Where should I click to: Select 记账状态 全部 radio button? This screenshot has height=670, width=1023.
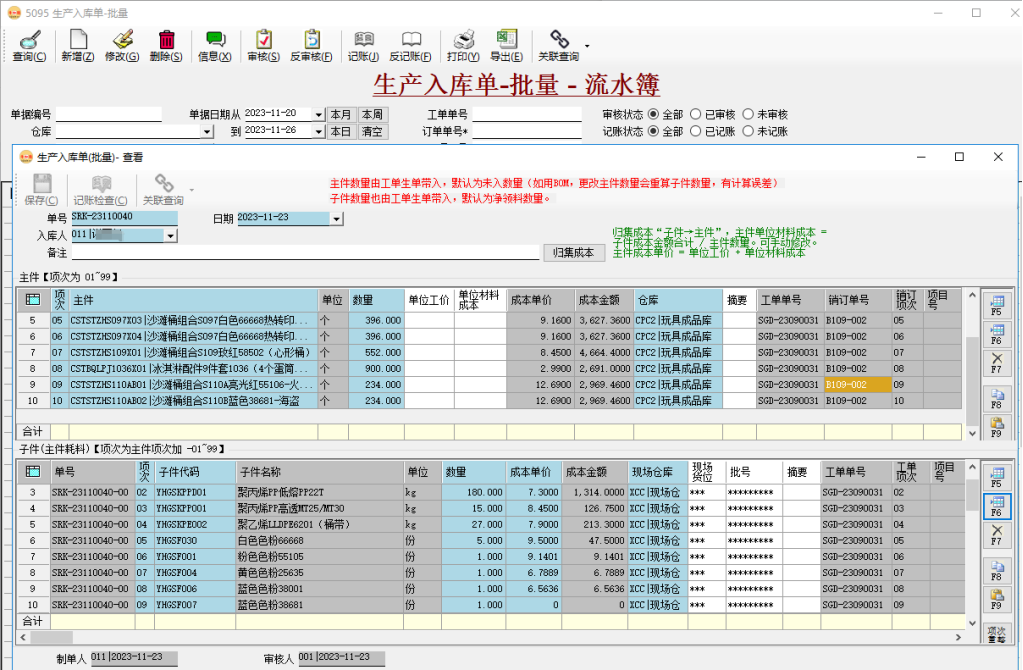click(653, 131)
